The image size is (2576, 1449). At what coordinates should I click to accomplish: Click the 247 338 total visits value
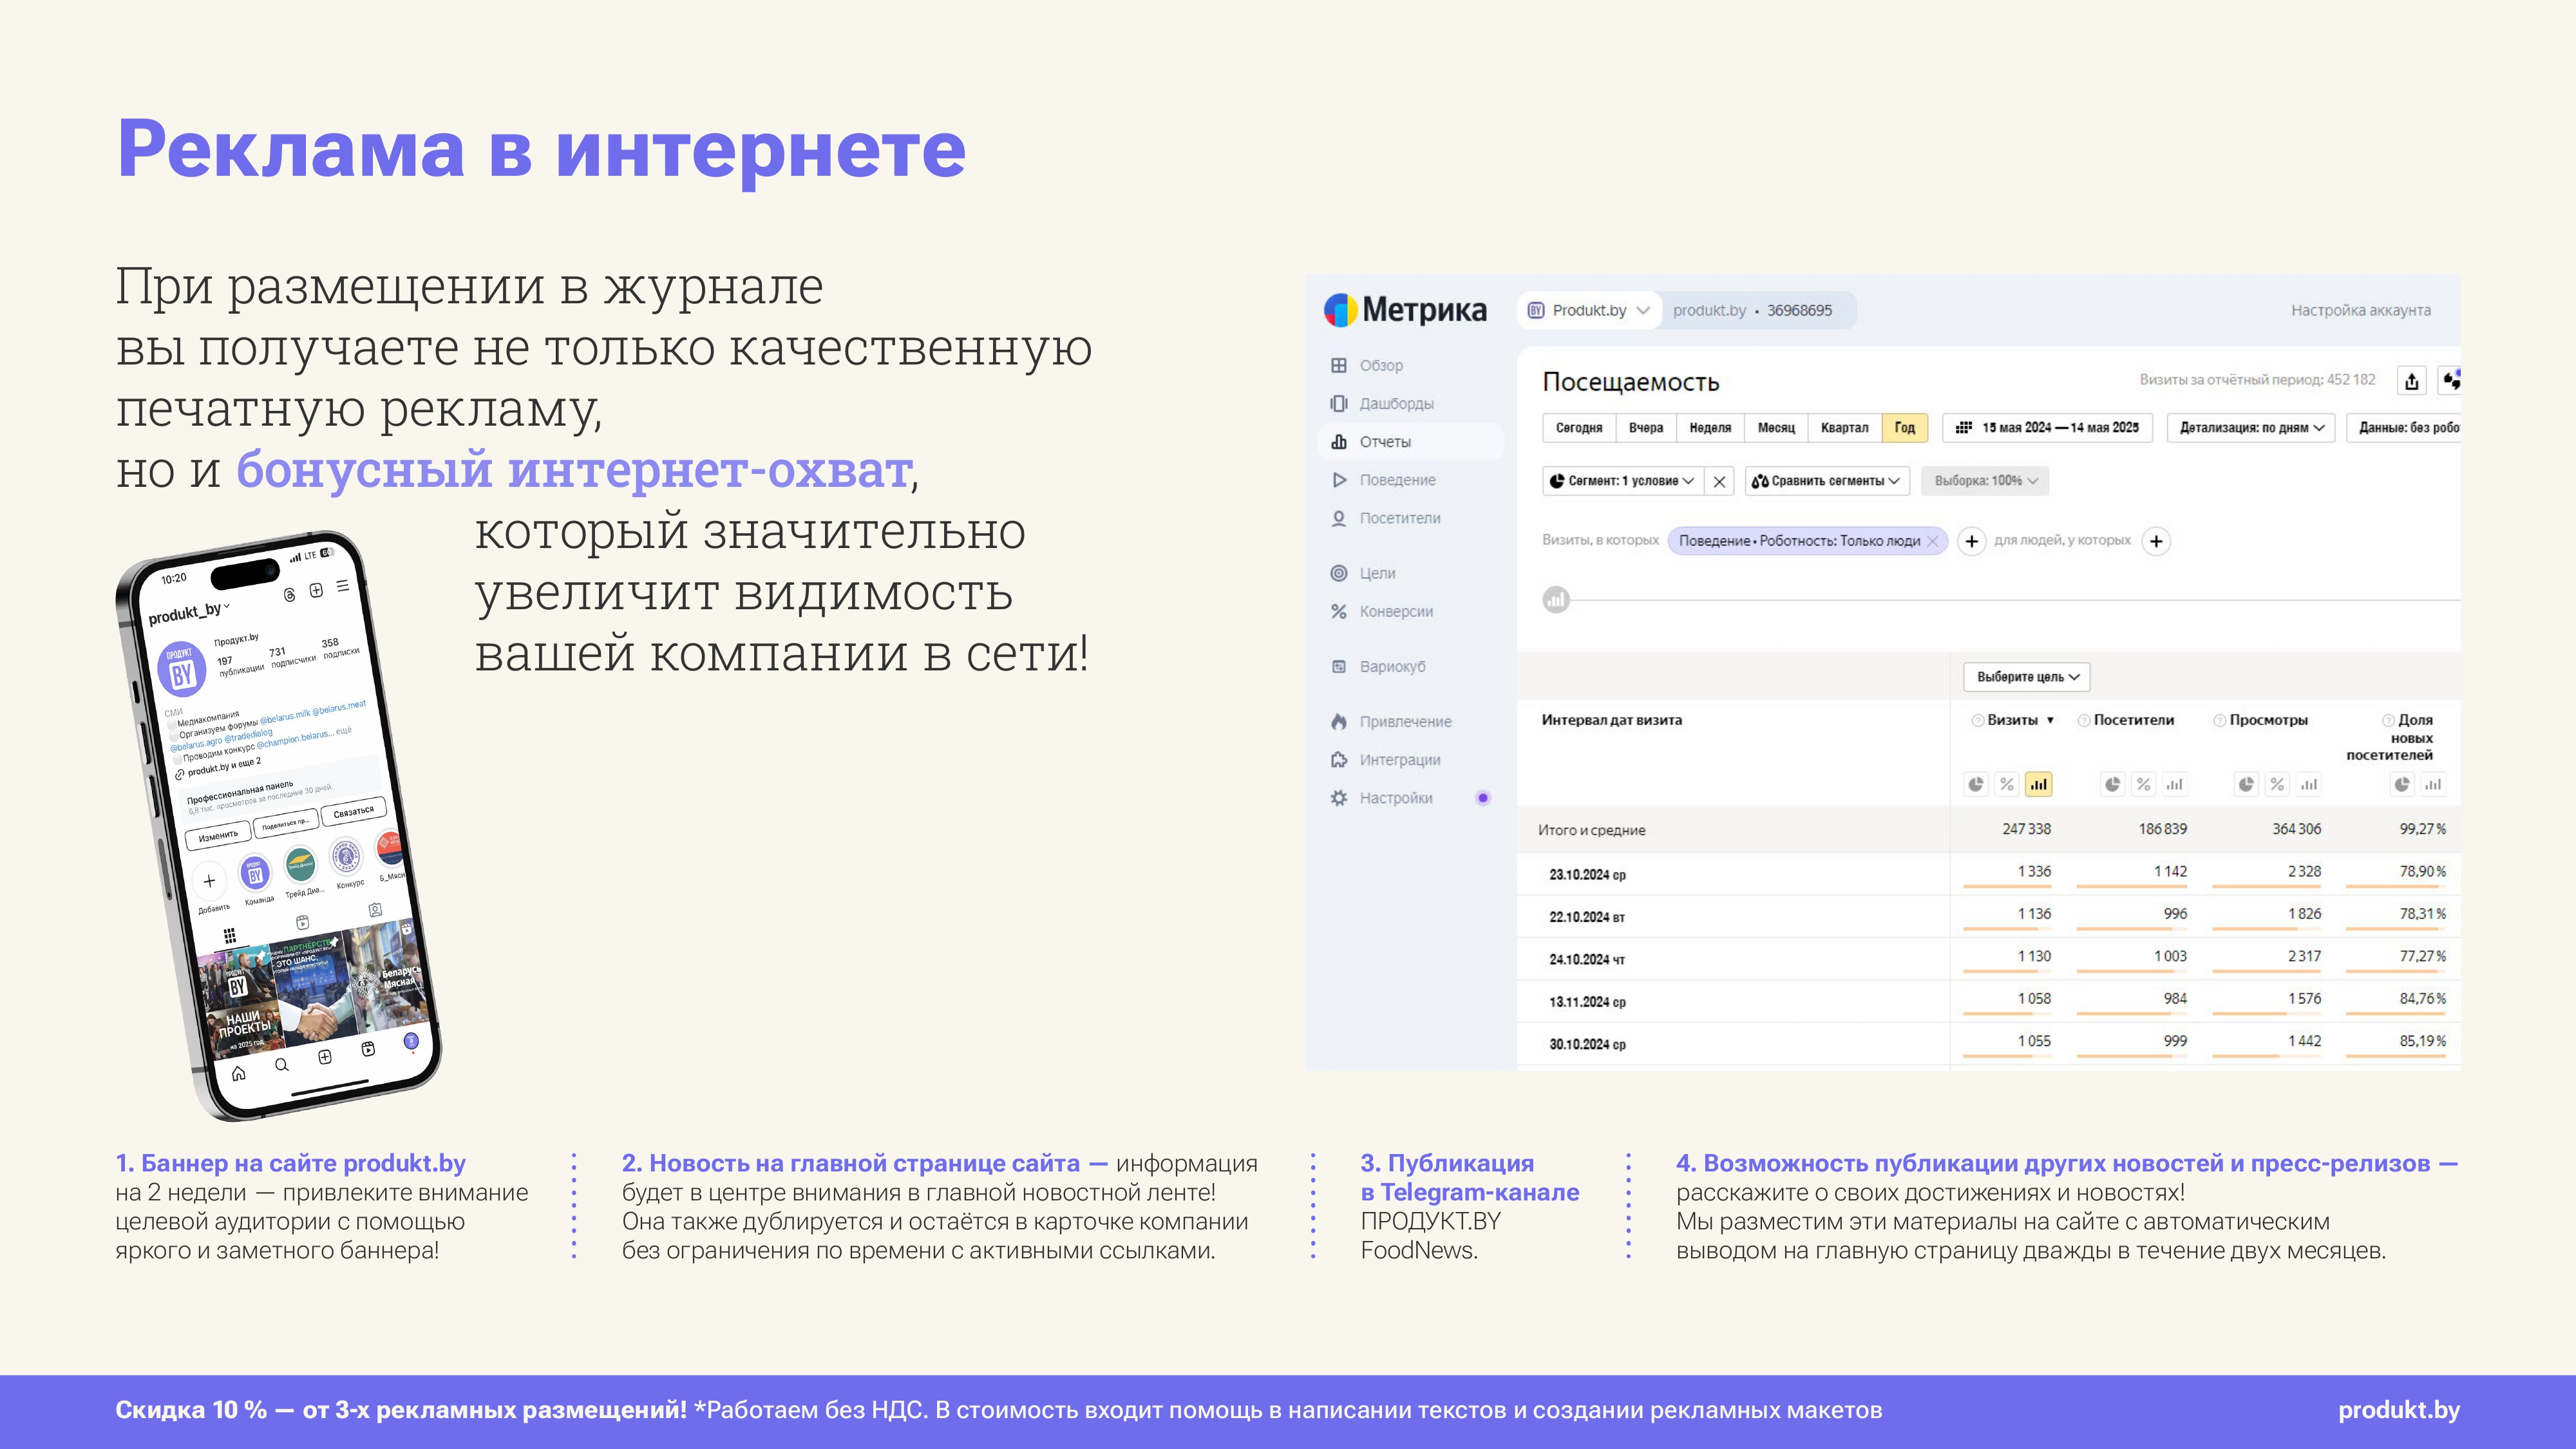(2026, 829)
